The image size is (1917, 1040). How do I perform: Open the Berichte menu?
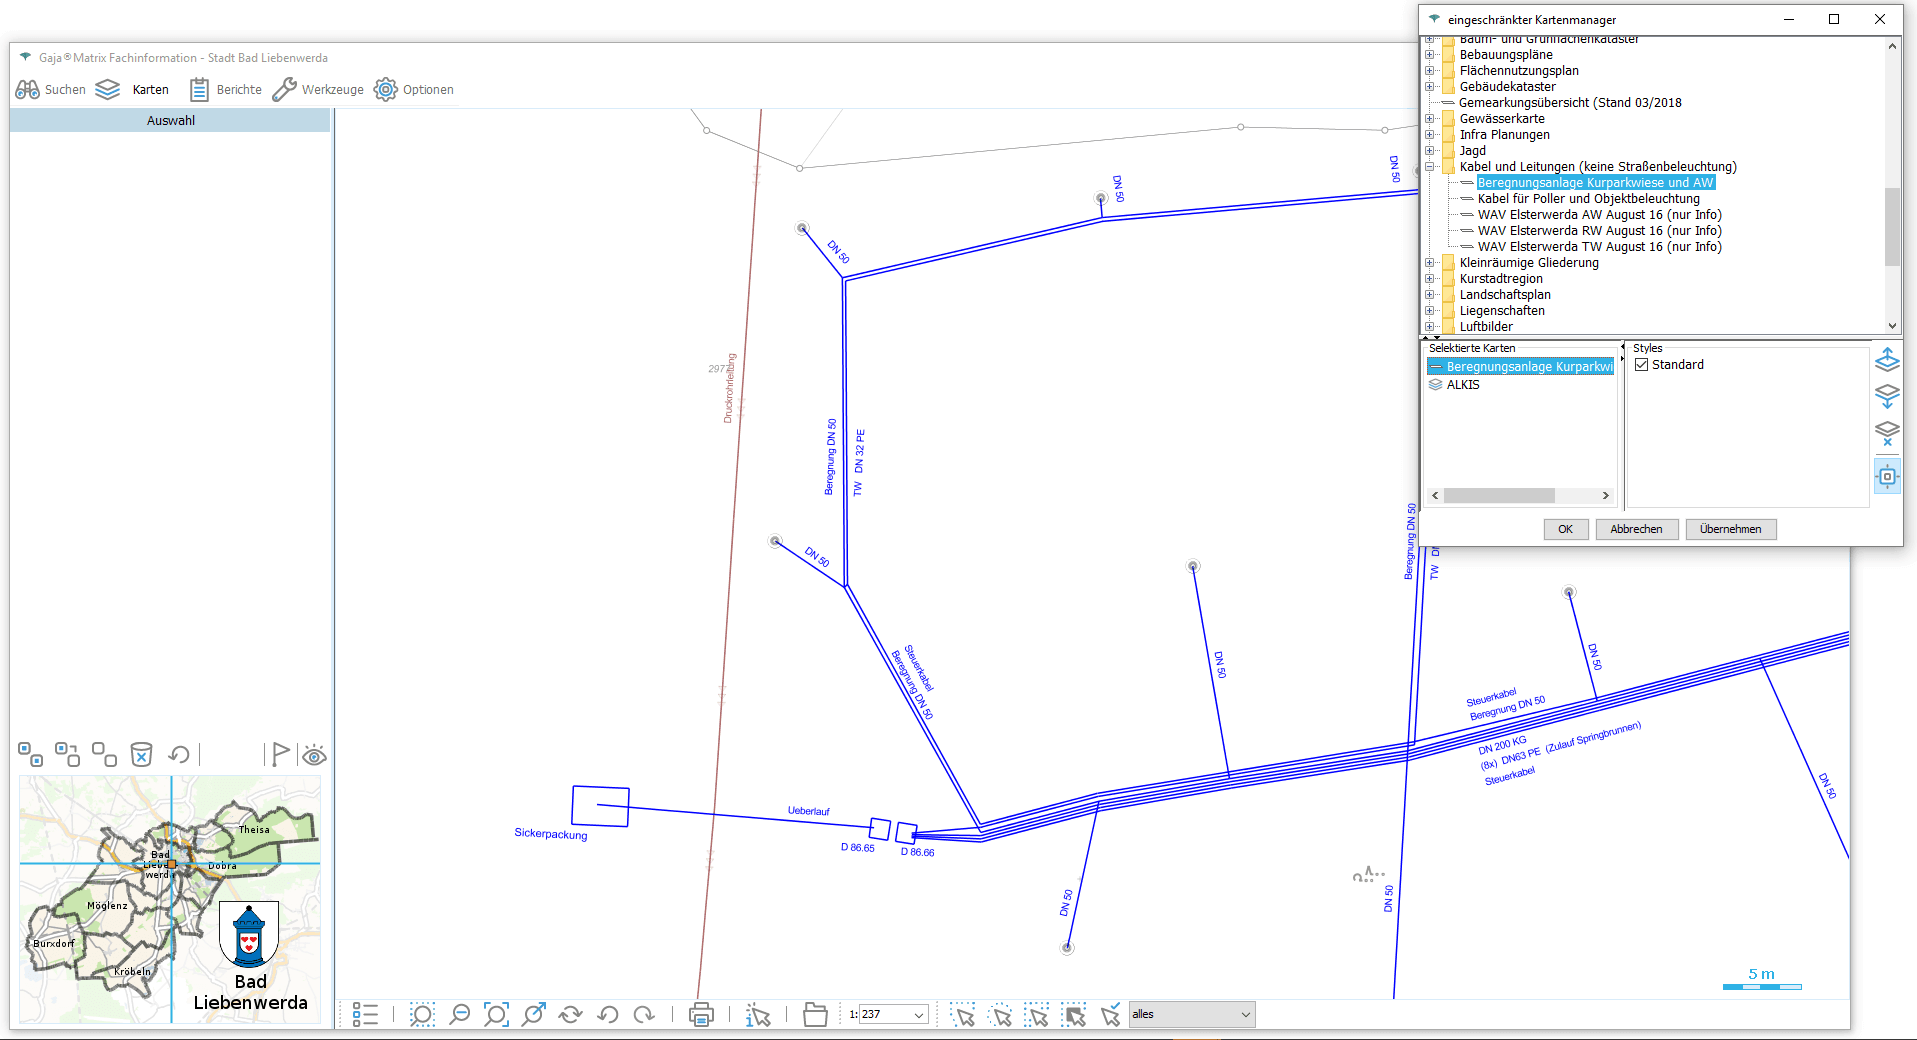coord(226,90)
